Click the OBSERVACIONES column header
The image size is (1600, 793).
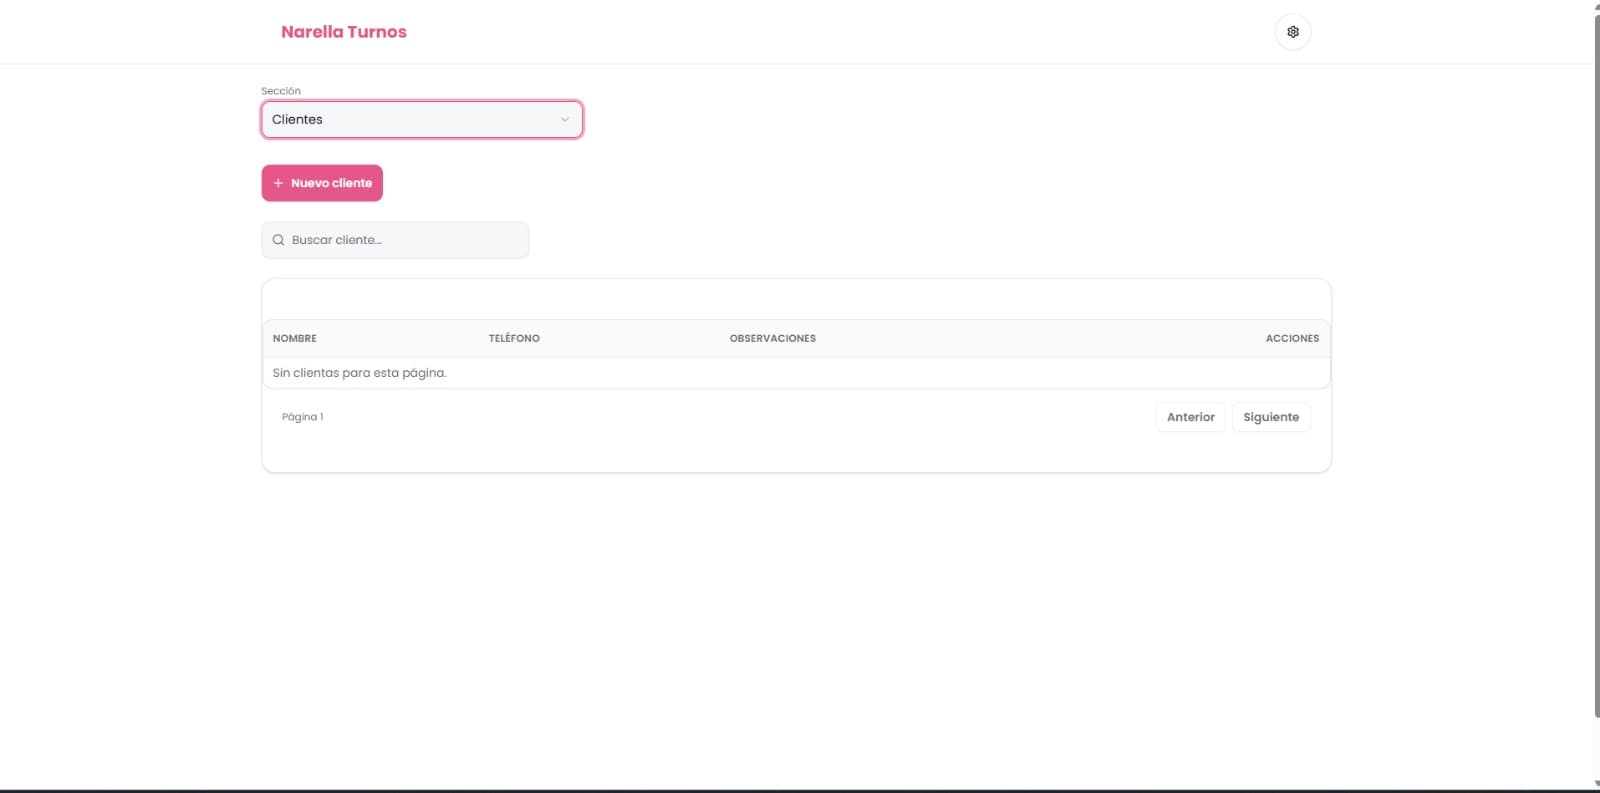click(x=773, y=338)
